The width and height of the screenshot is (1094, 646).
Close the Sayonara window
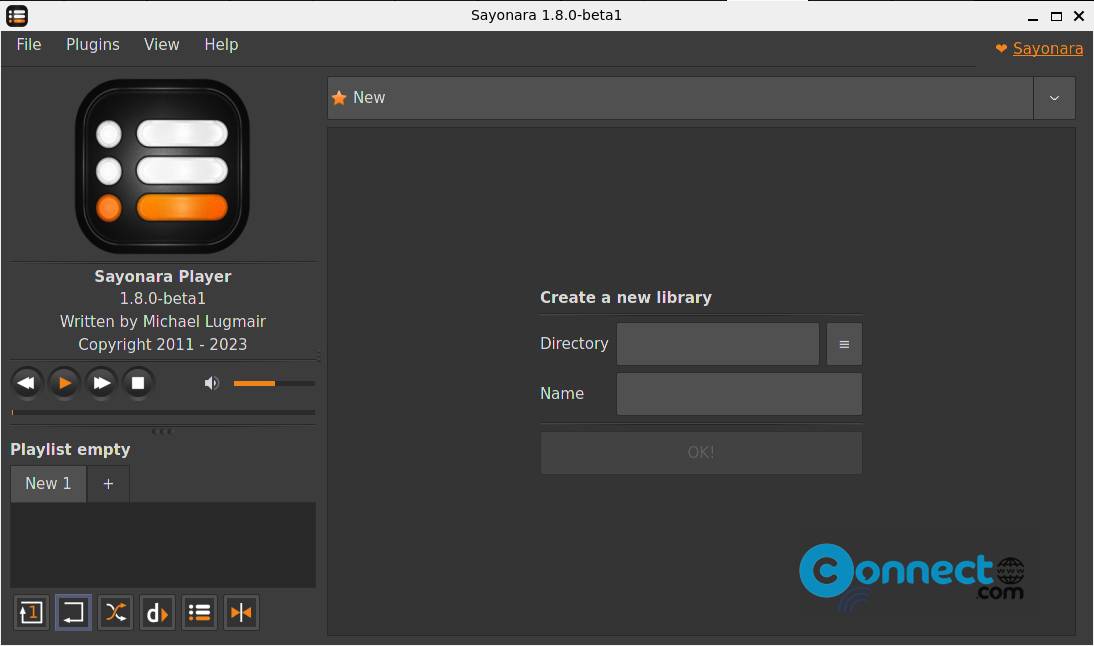click(x=1079, y=16)
